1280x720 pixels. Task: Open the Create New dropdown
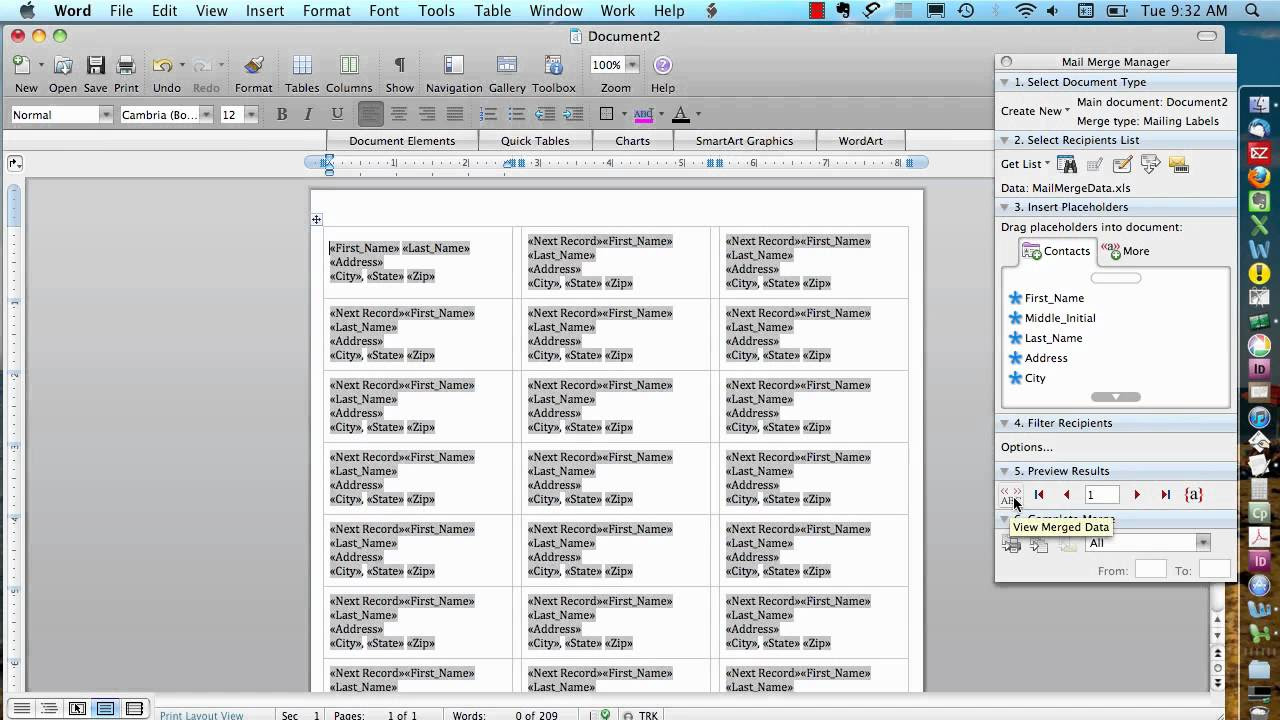click(x=1033, y=111)
